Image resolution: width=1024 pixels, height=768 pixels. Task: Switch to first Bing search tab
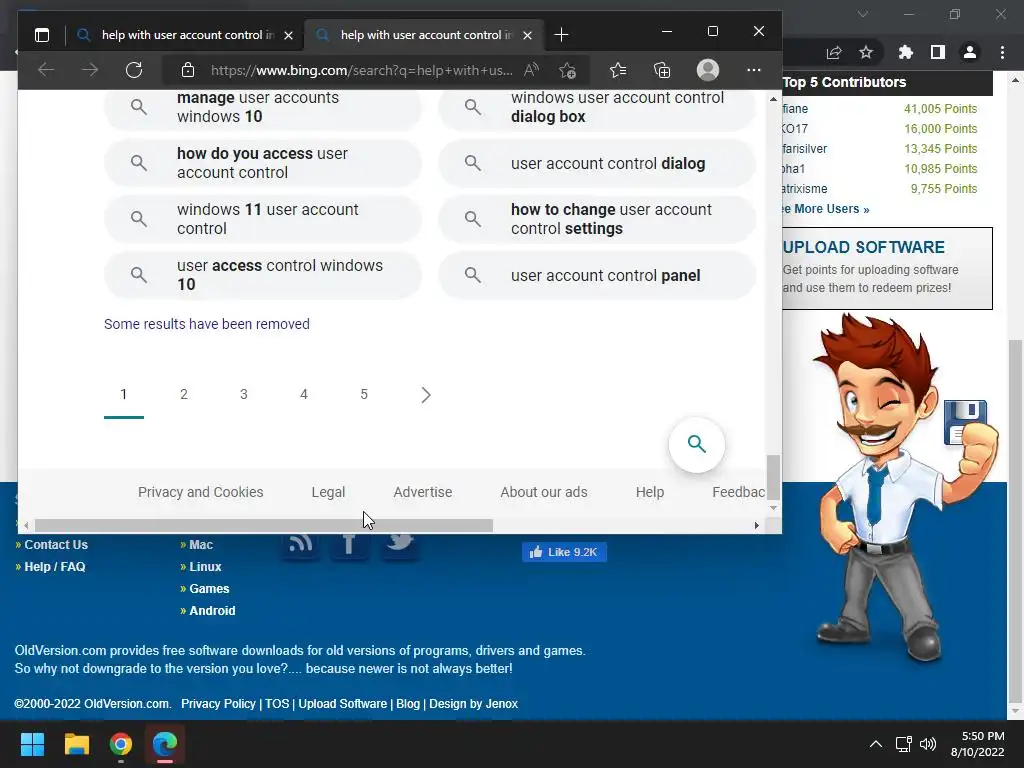[x=184, y=35]
